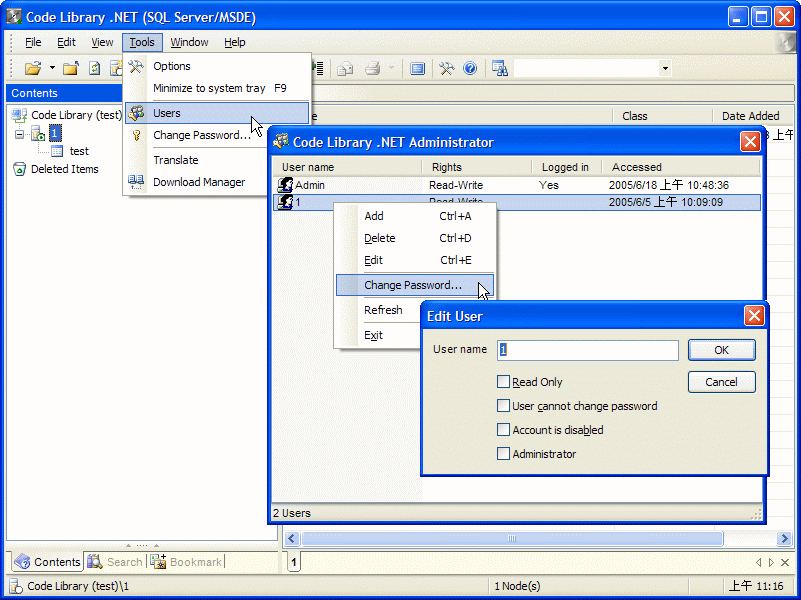Screen dimensions: 801x600
Task: Click the Class column header
Action: coord(662,116)
